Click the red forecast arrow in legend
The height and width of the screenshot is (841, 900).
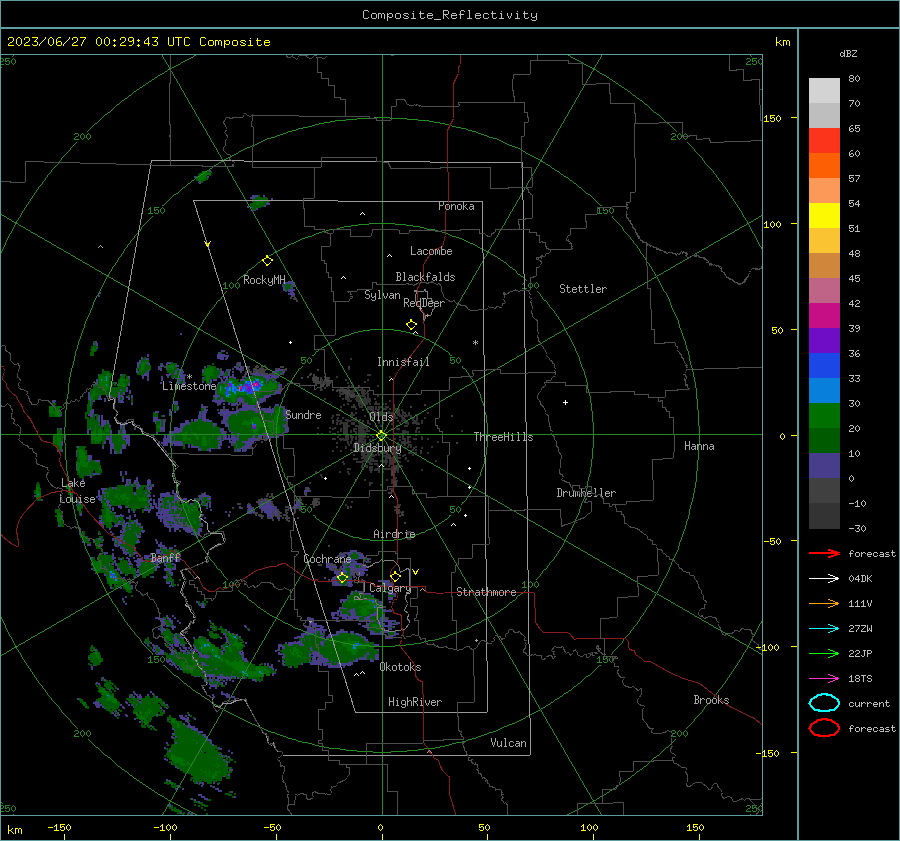[x=824, y=553]
